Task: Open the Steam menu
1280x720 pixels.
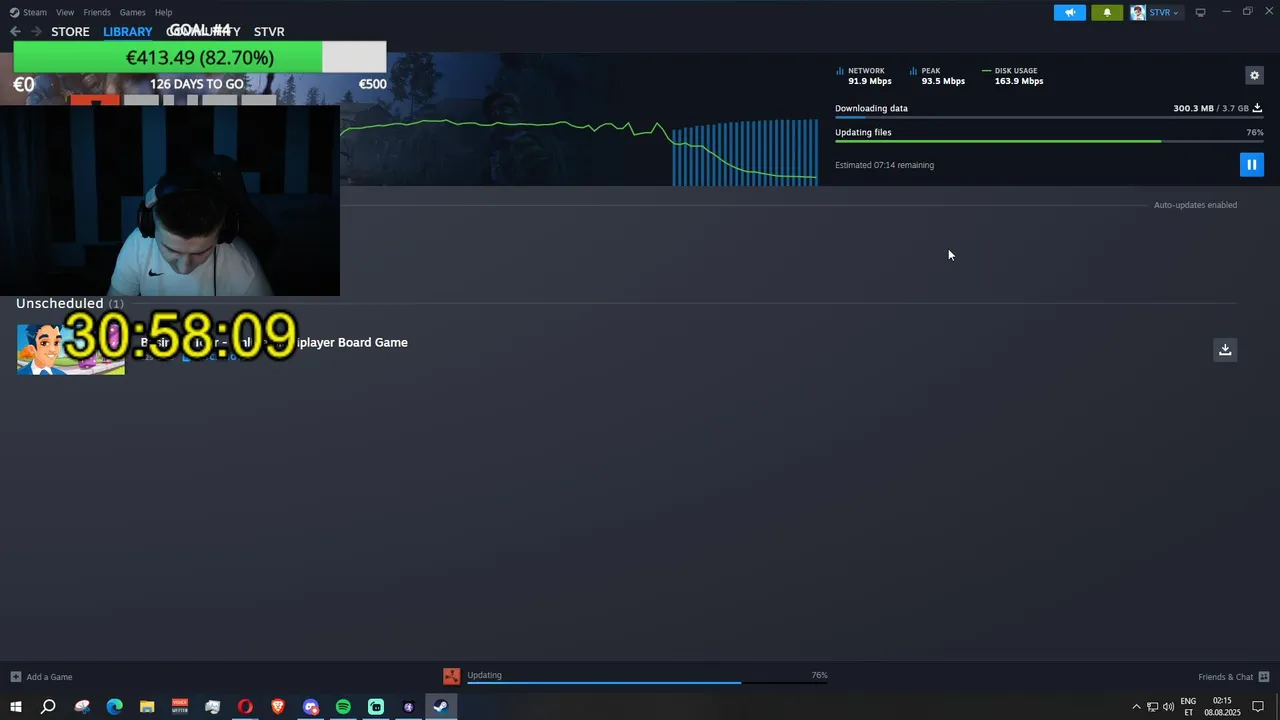Action: (x=35, y=12)
